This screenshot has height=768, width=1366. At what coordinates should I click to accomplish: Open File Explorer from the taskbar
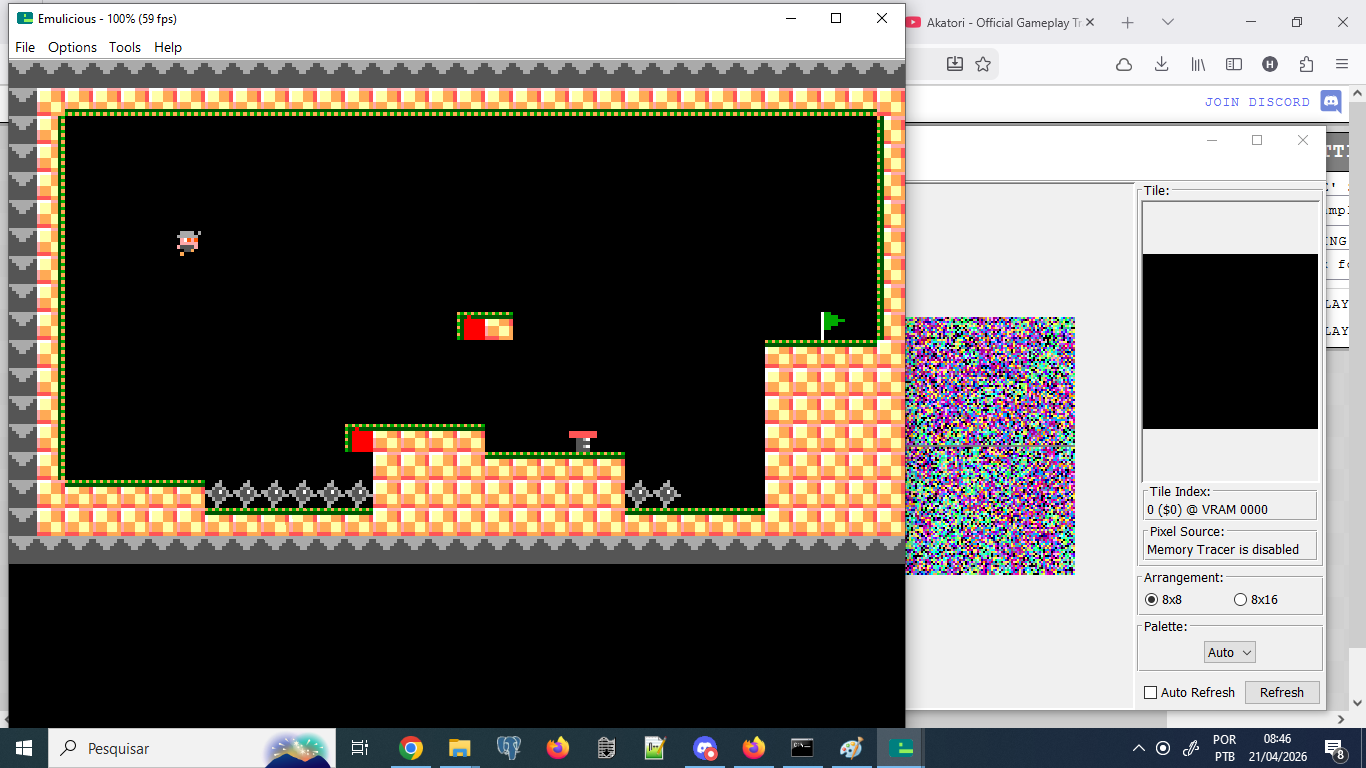(x=459, y=748)
